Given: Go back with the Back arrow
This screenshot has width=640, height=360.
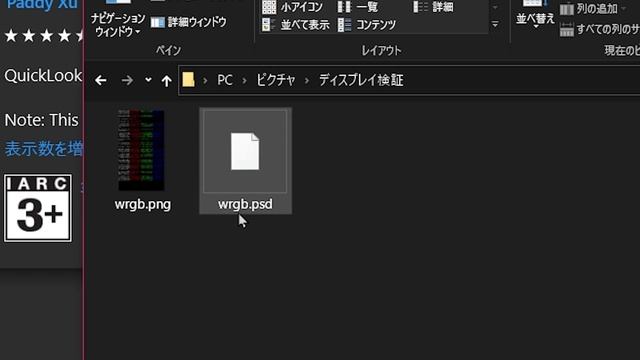Looking at the screenshot, I should (101, 80).
